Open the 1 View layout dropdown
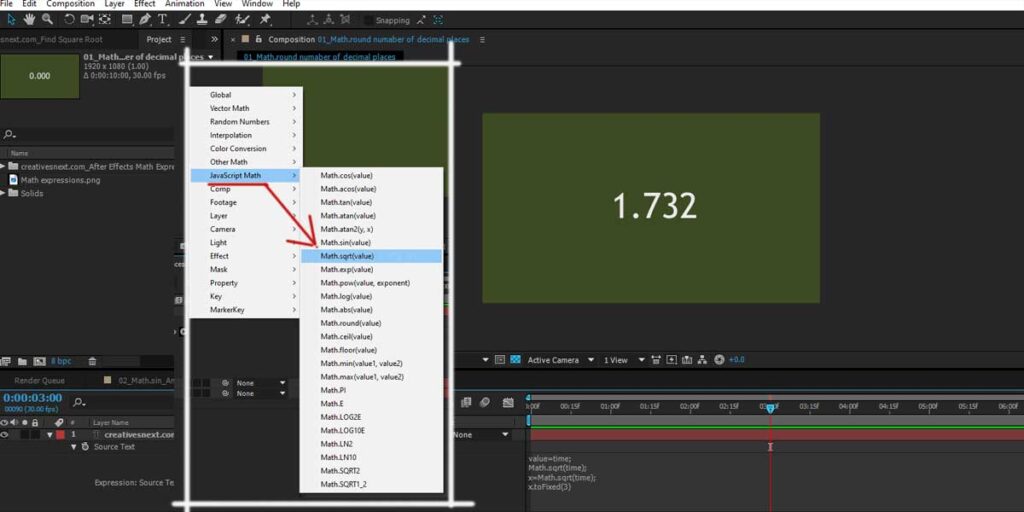 tap(617, 360)
